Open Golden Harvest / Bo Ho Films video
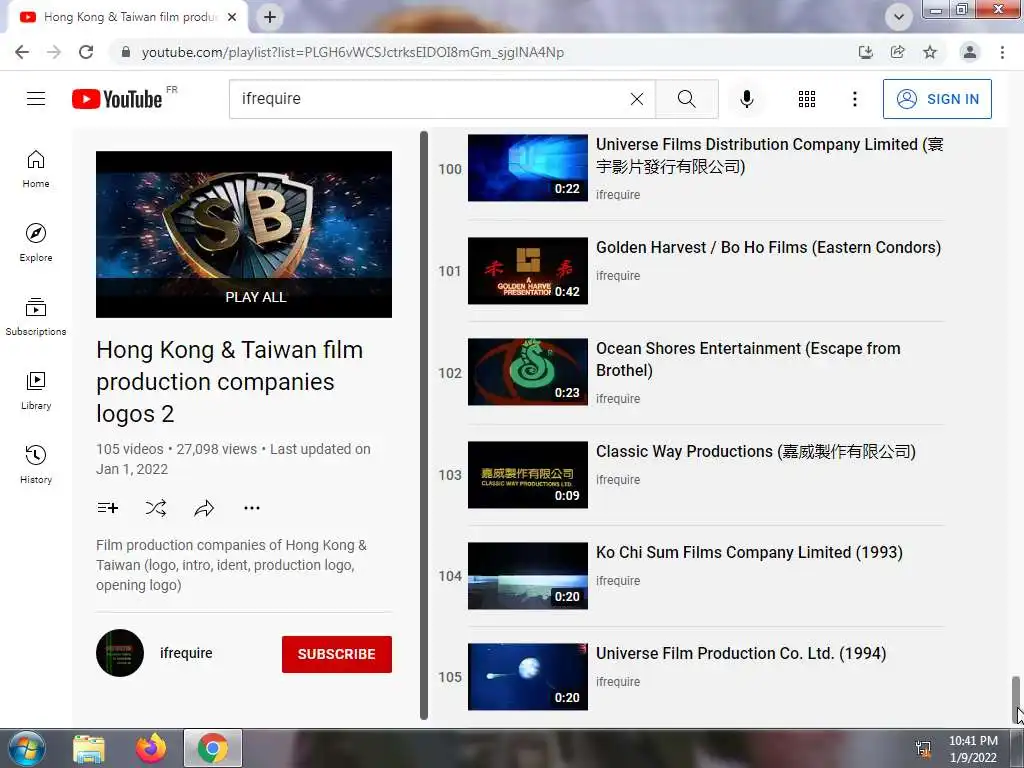The image size is (1024, 768). click(768, 248)
